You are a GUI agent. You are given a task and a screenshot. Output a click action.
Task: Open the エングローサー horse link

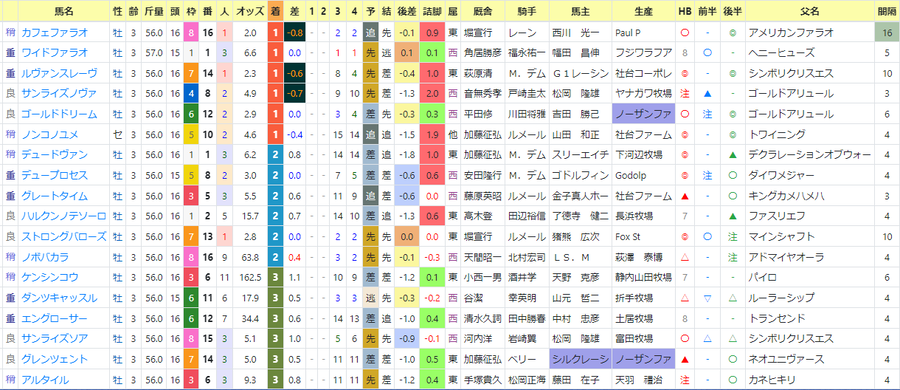coord(55,318)
